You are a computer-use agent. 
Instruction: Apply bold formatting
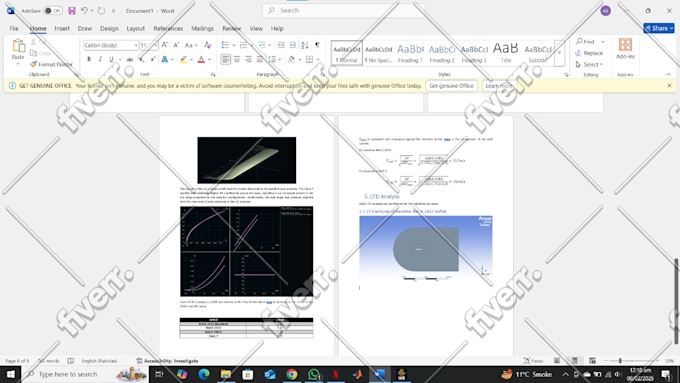coord(89,59)
